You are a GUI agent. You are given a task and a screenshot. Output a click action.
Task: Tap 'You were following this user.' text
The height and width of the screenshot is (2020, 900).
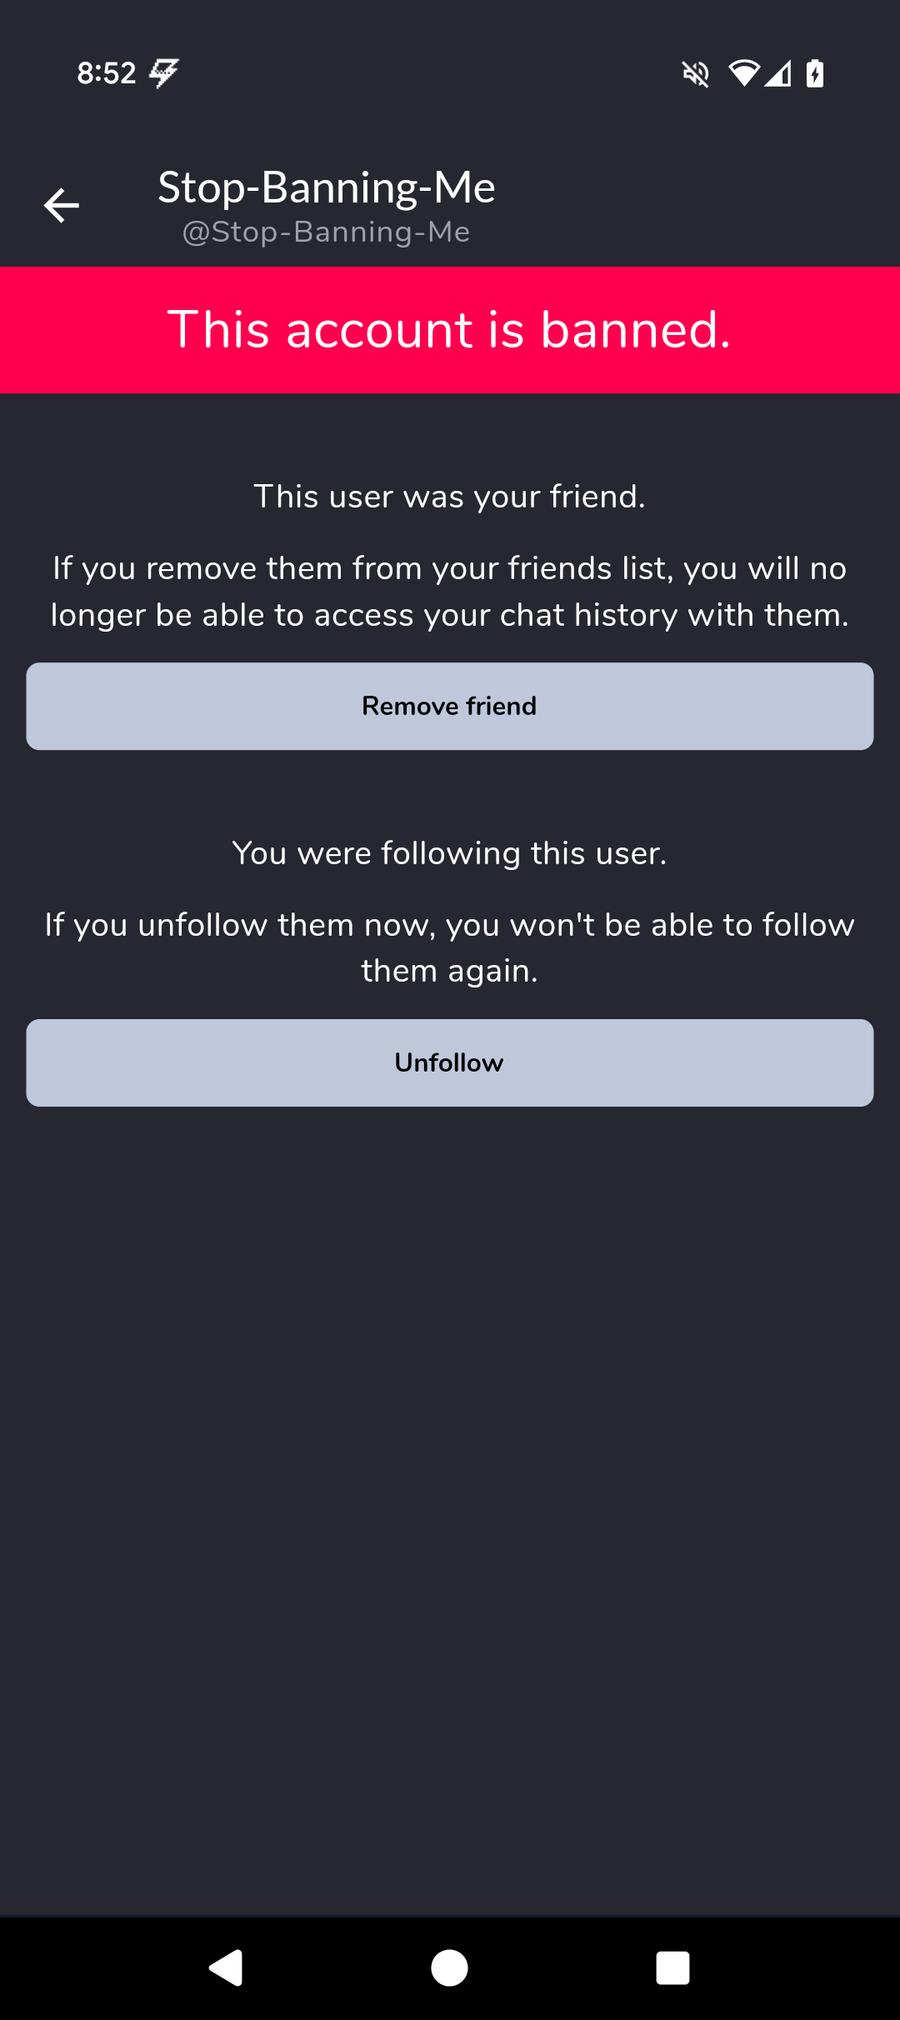coord(450,853)
